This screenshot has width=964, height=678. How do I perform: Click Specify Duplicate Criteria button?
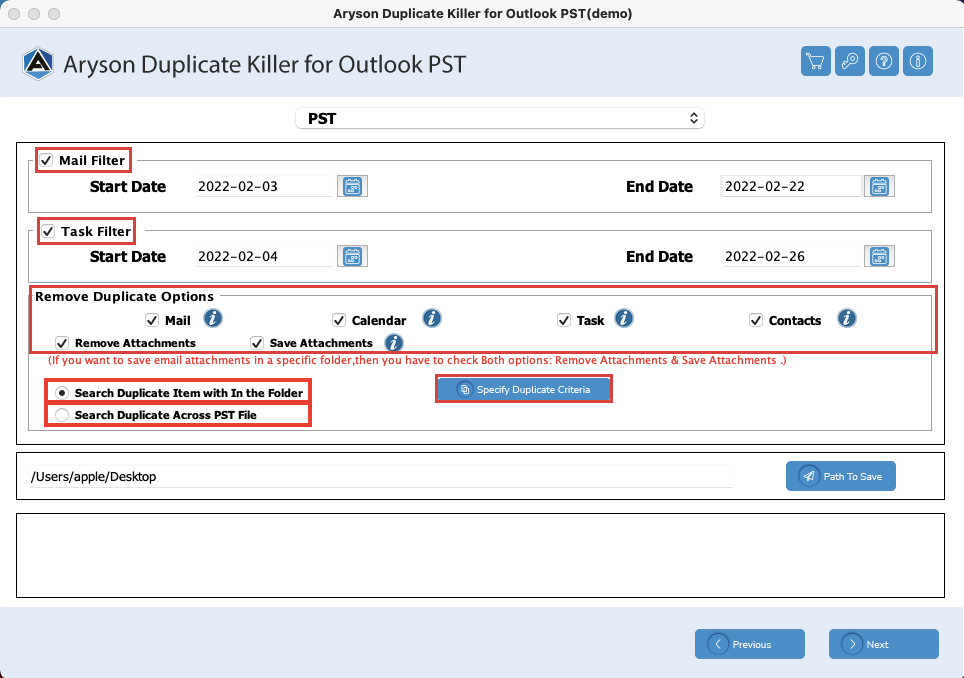point(524,390)
